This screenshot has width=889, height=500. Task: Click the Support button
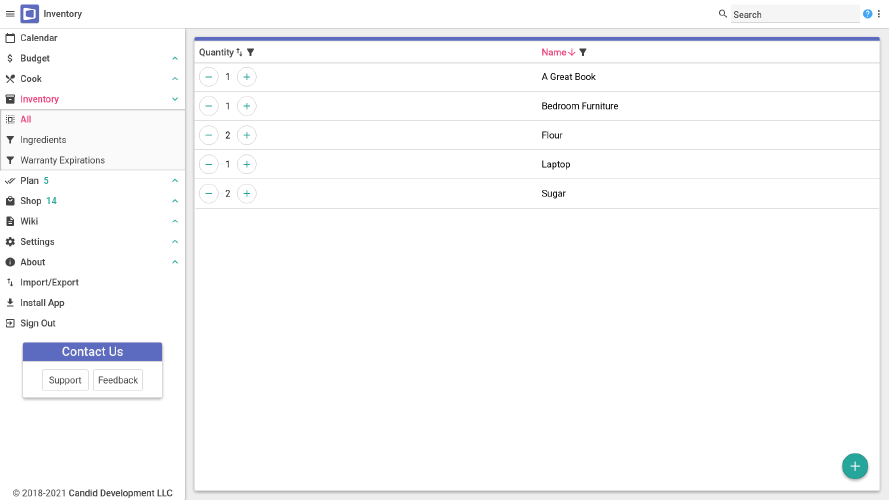65,380
